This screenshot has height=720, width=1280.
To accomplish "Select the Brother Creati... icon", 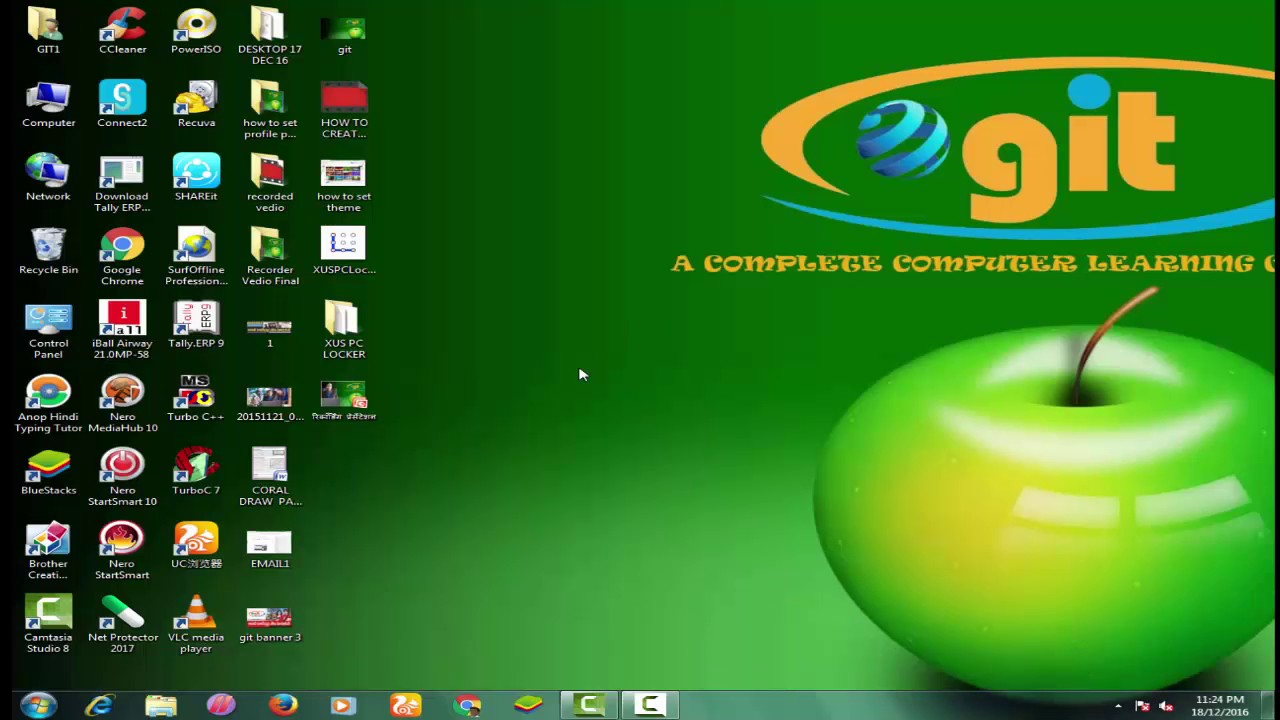I will (48, 551).
